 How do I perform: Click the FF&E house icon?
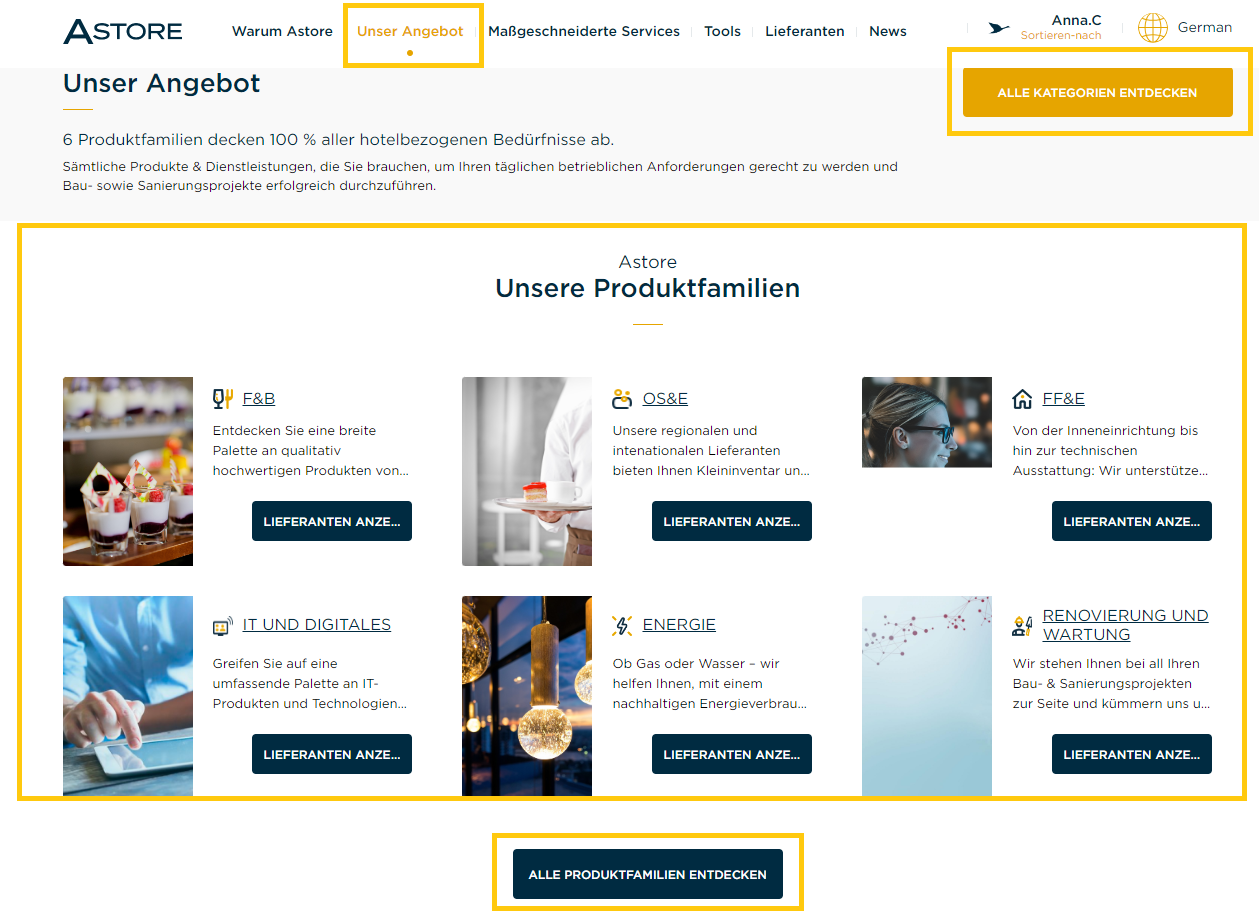[1022, 399]
